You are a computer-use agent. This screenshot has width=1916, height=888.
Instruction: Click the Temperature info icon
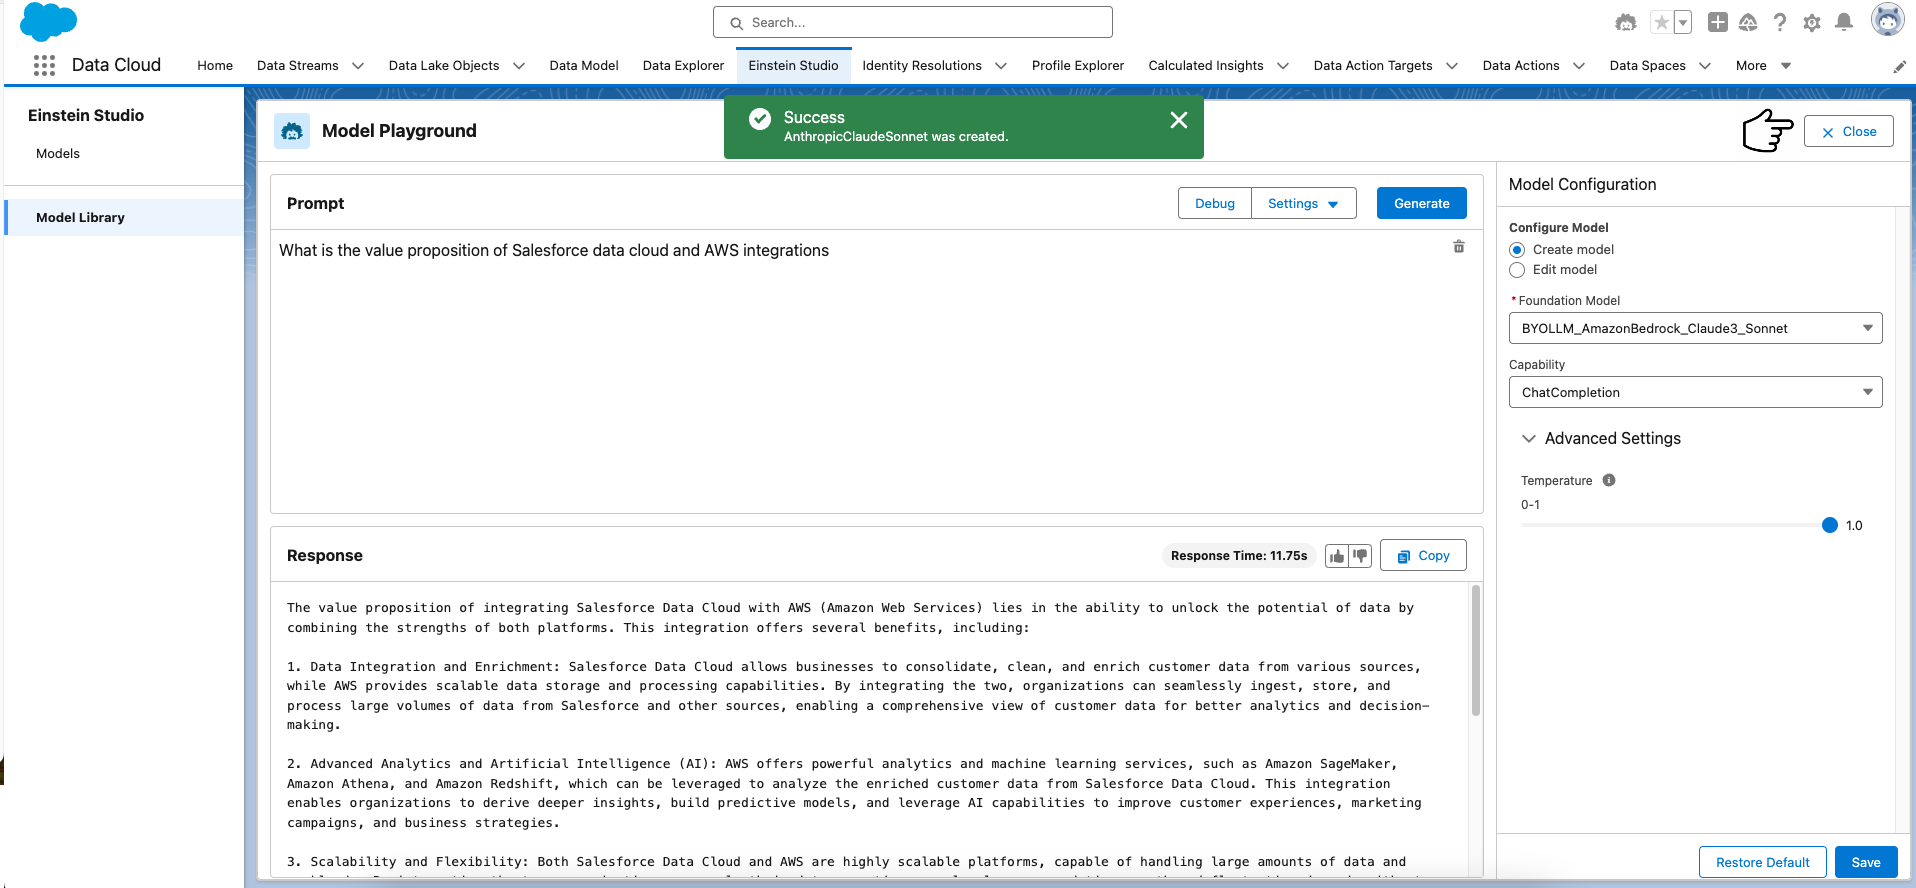(1609, 480)
